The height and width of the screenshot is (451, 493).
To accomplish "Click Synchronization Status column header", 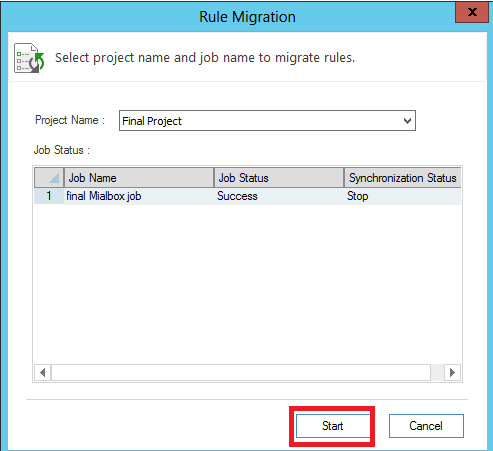I will tap(403, 178).
